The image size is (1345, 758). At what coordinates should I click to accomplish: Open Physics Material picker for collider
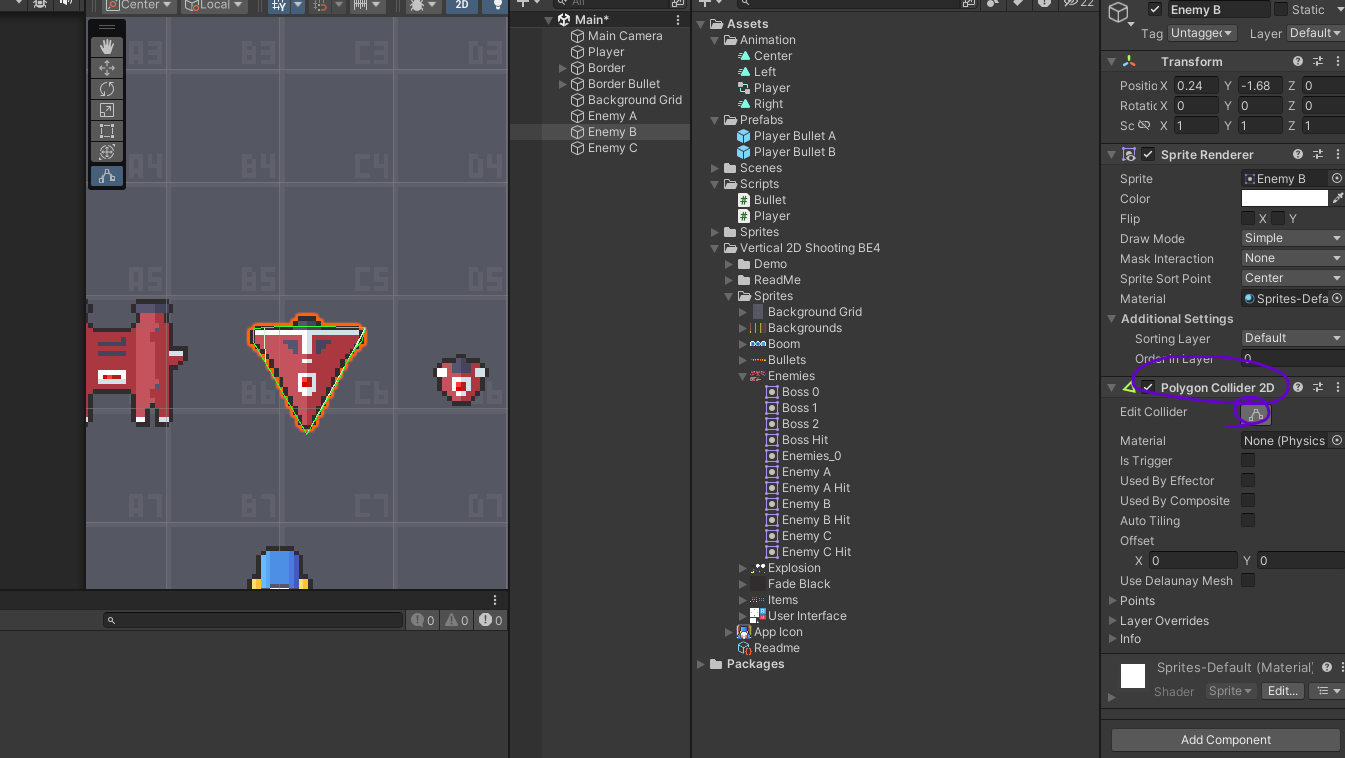click(1337, 441)
